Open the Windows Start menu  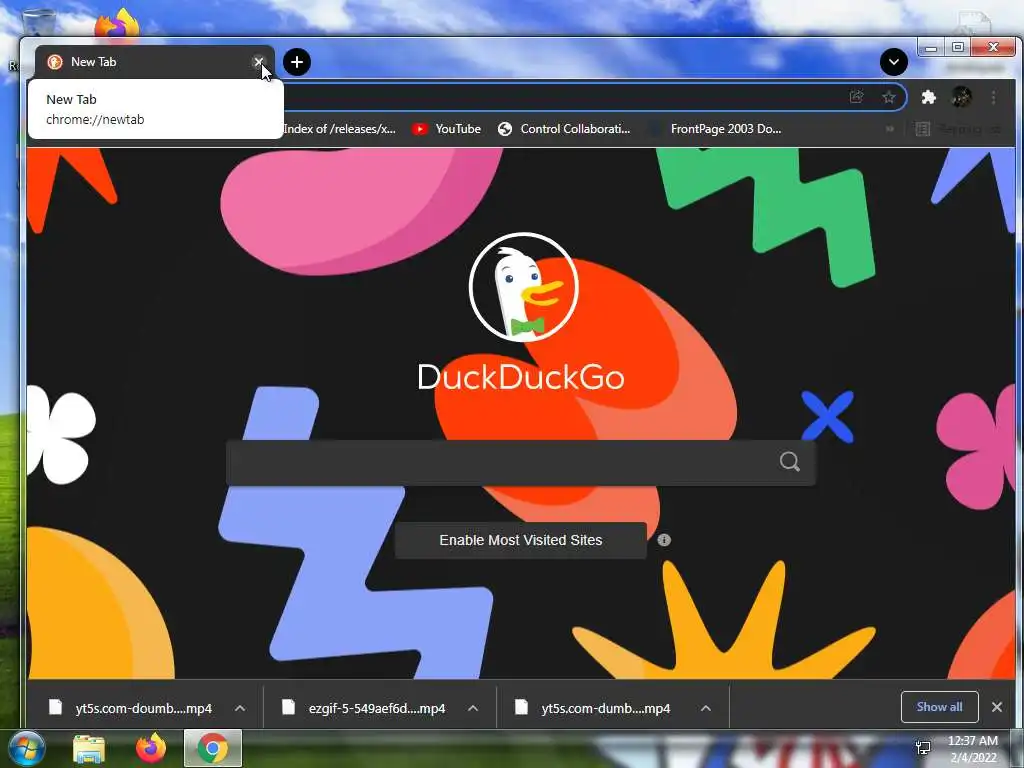pos(26,749)
